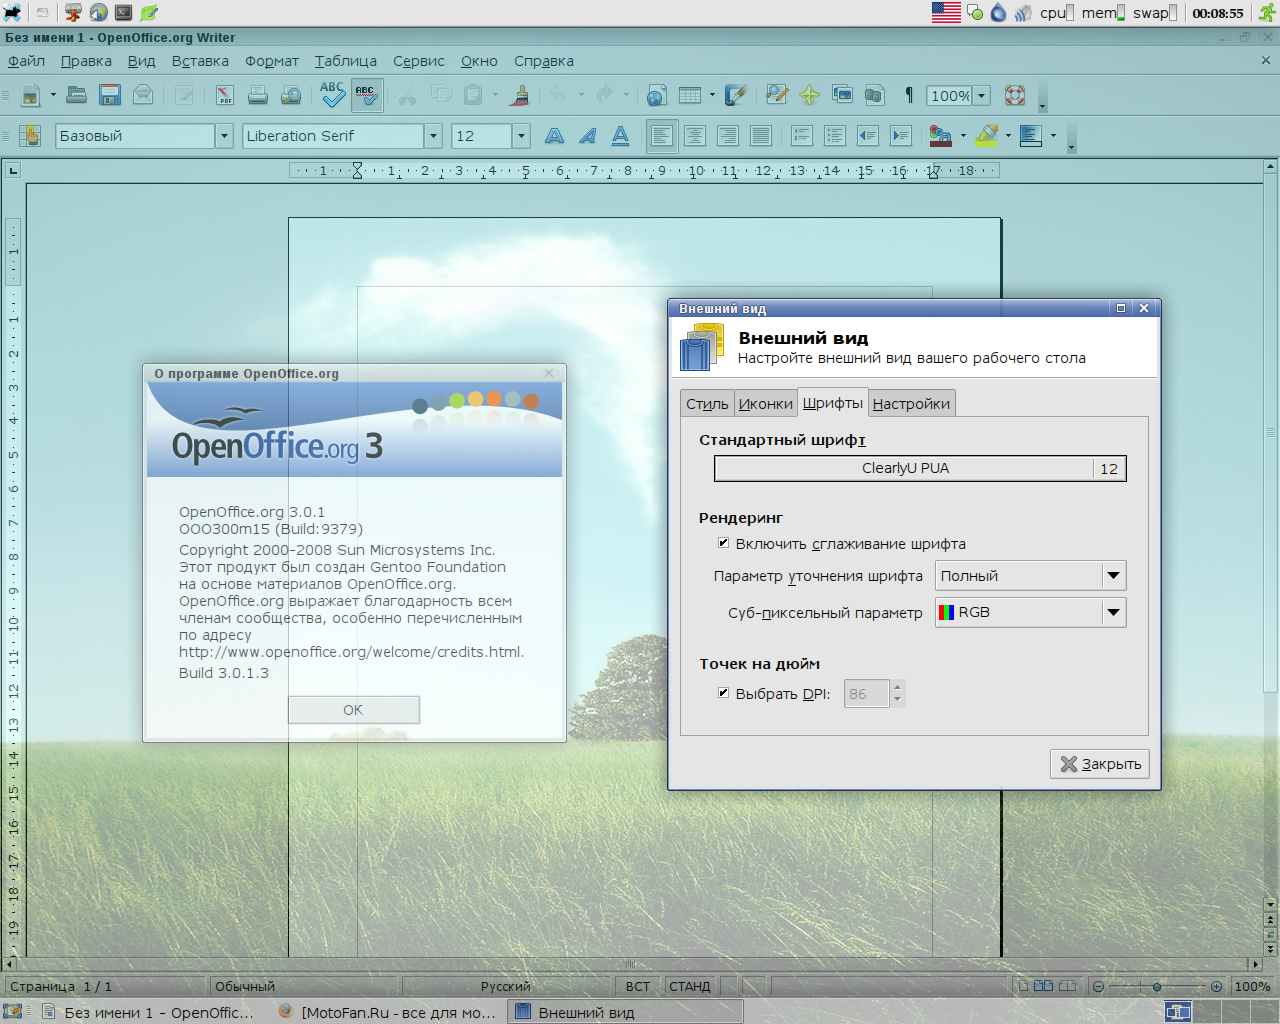Viewport: 1280px width, 1024px height.
Task: Show the drawing functions toolbar
Action: (736, 95)
